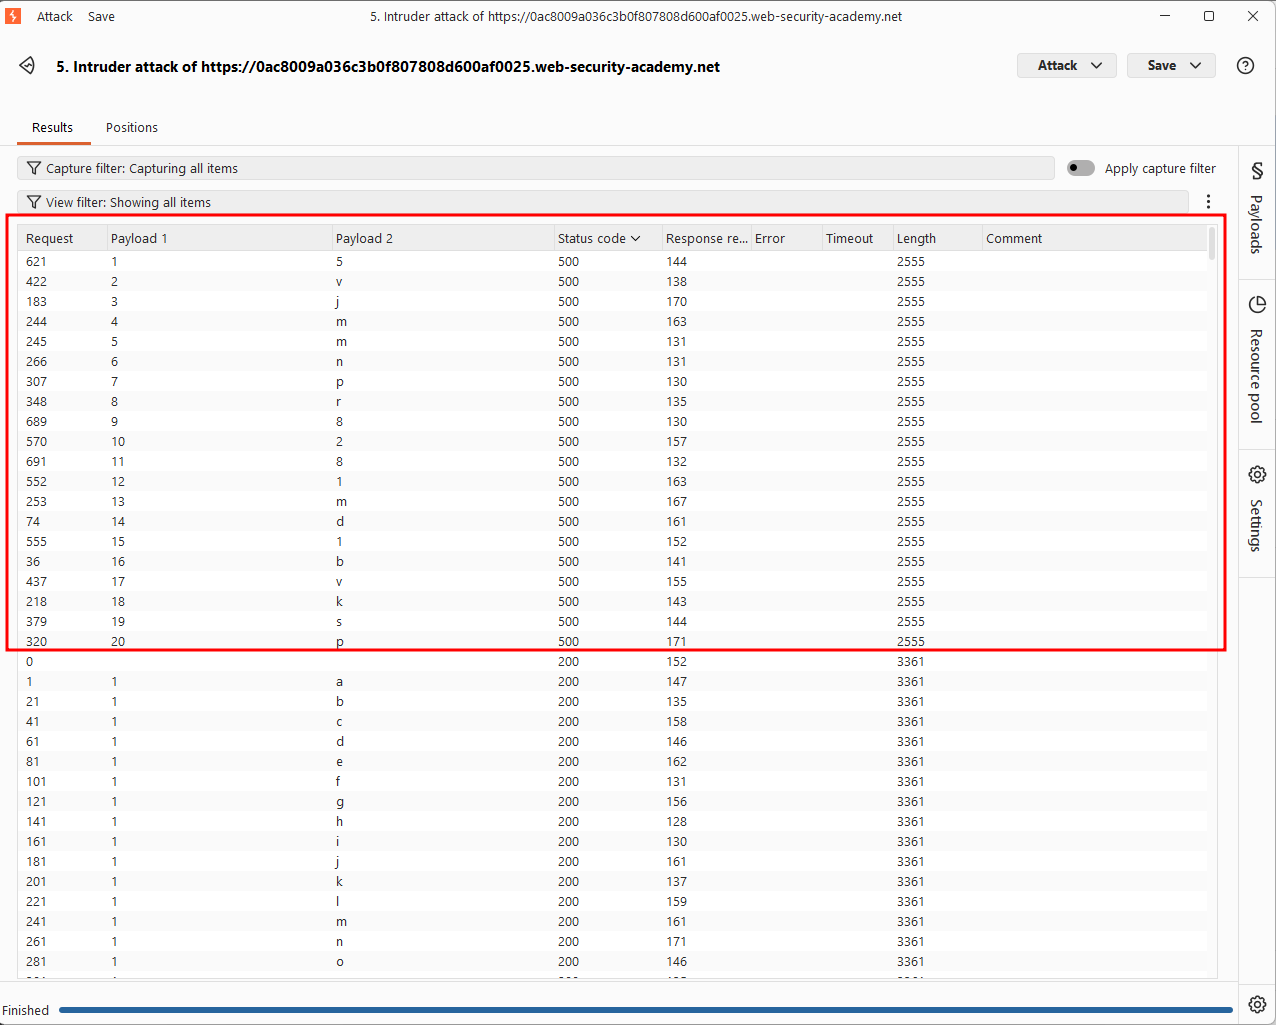
Task: Select request 101 row
Action: point(612,781)
